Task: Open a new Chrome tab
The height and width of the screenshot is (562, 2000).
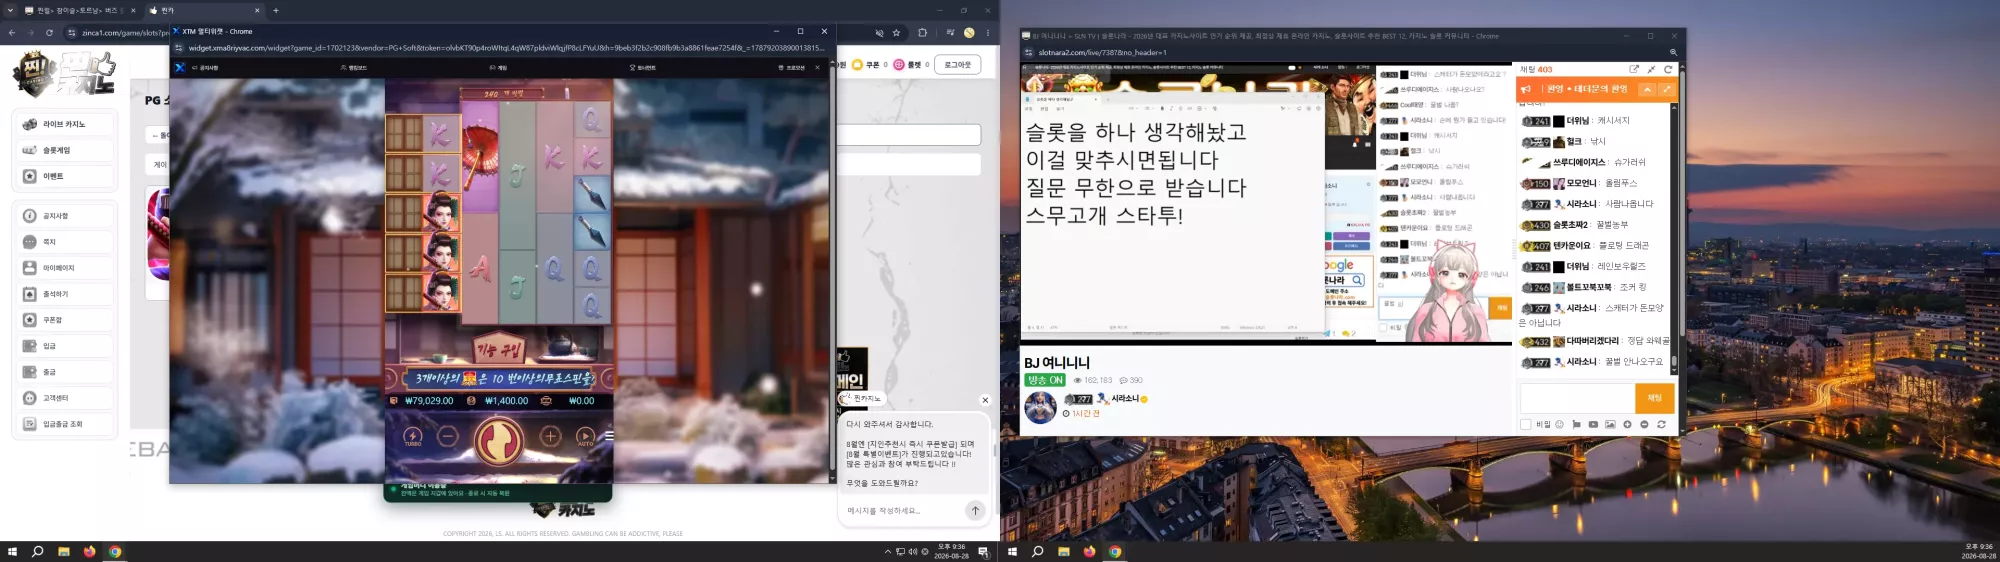Action: (x=276, y=10)
